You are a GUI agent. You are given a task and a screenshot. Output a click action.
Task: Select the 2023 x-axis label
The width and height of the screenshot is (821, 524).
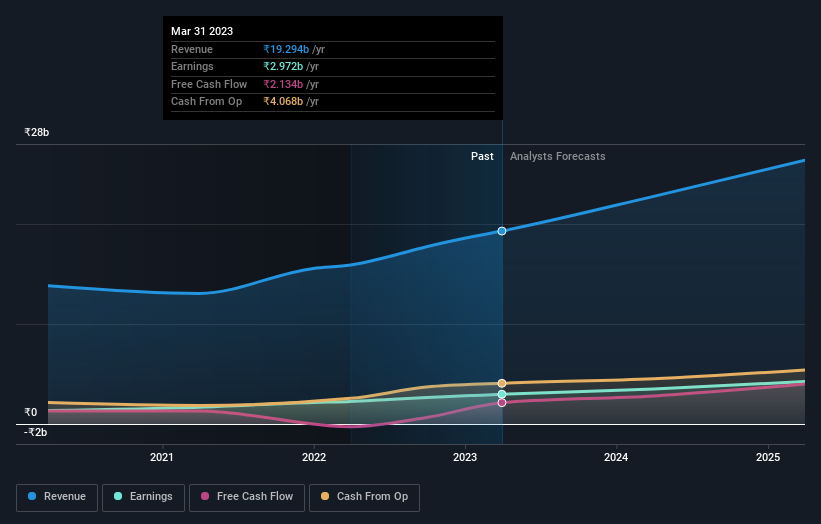(465, 457)
